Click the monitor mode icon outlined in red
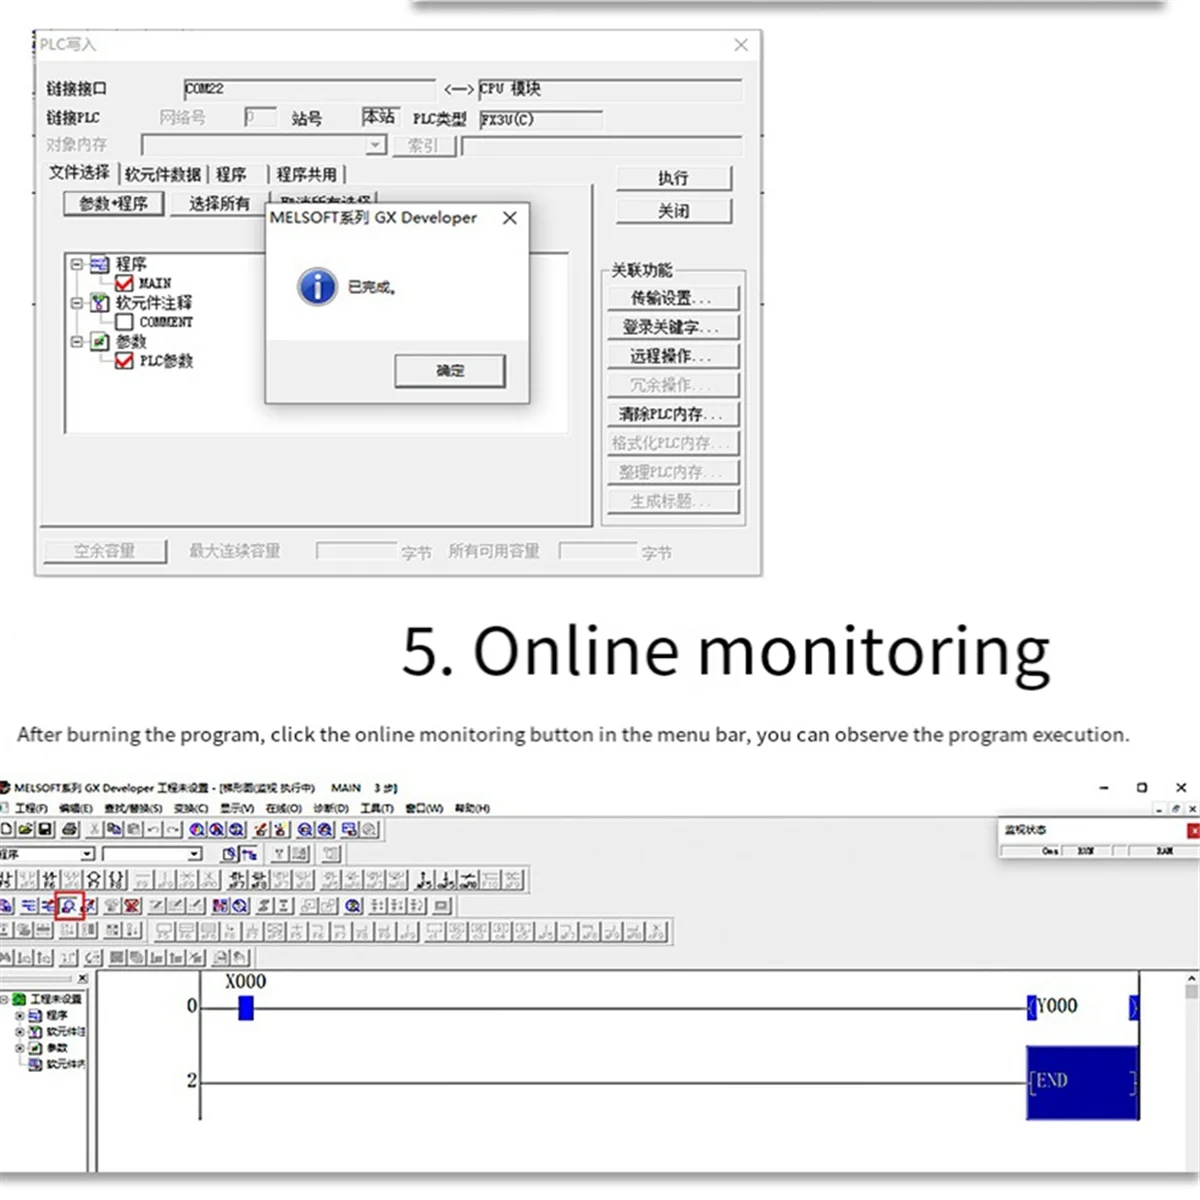This screenshot has height=1200, width=1200. (x=70, y=905)
